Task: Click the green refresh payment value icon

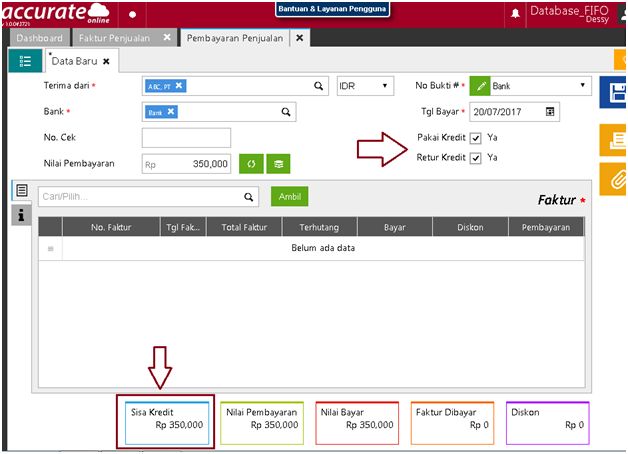Action: tap(251, 164)
